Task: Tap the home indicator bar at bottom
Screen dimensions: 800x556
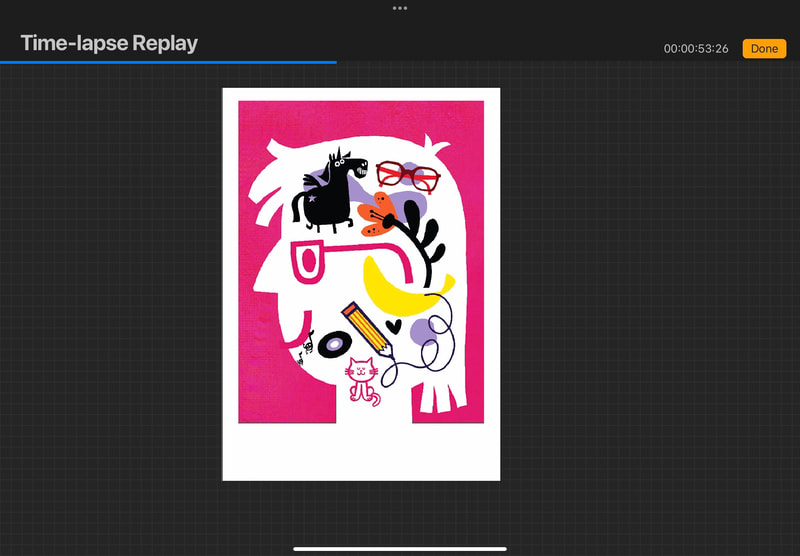Action: coord(400,548)
